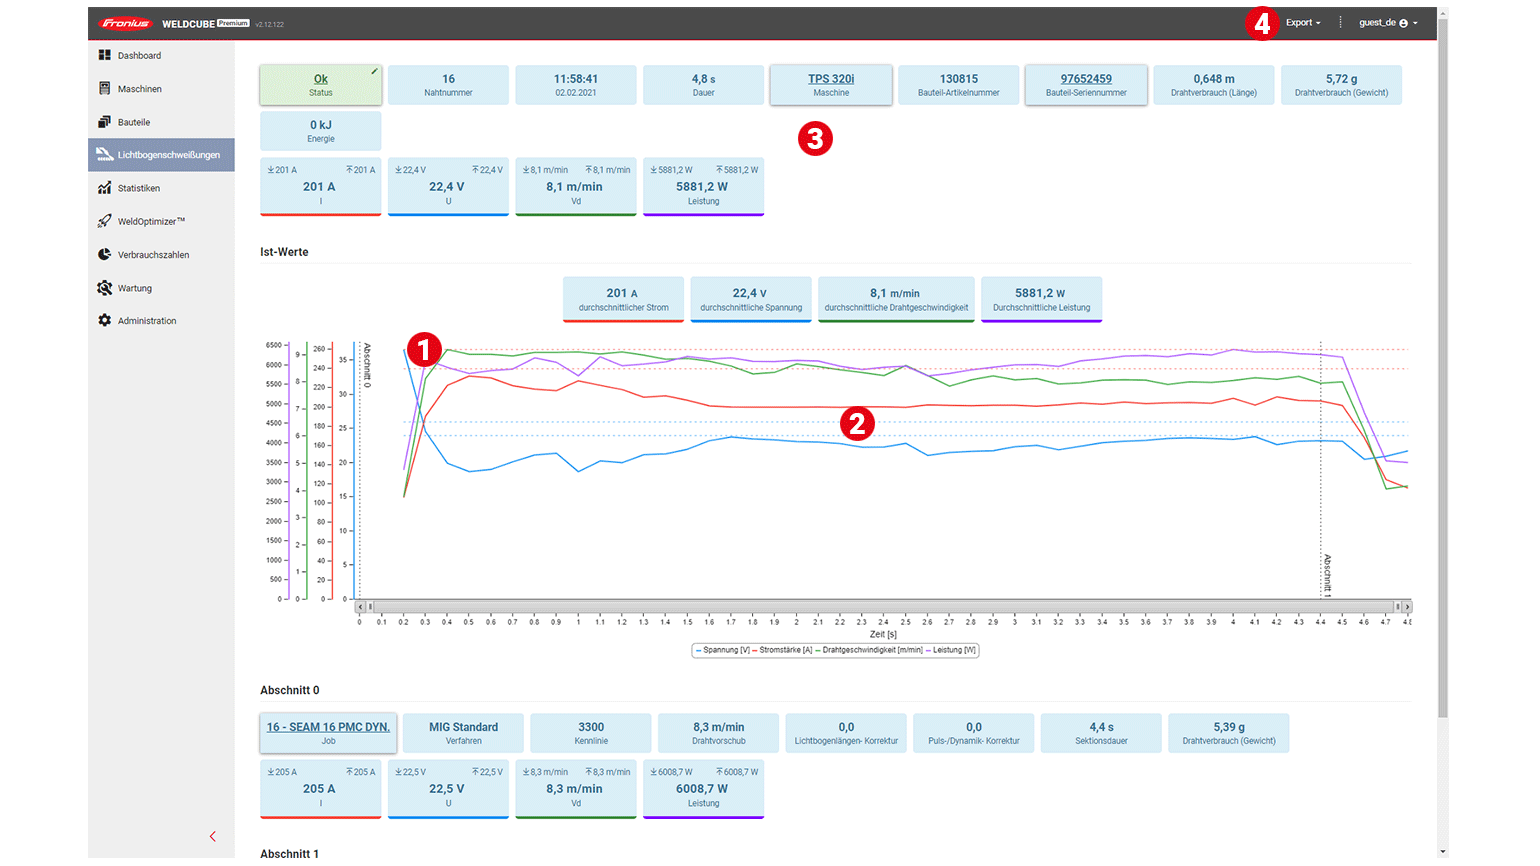Click the WeldOptimizer rocket icon

(x=105, y=221)
